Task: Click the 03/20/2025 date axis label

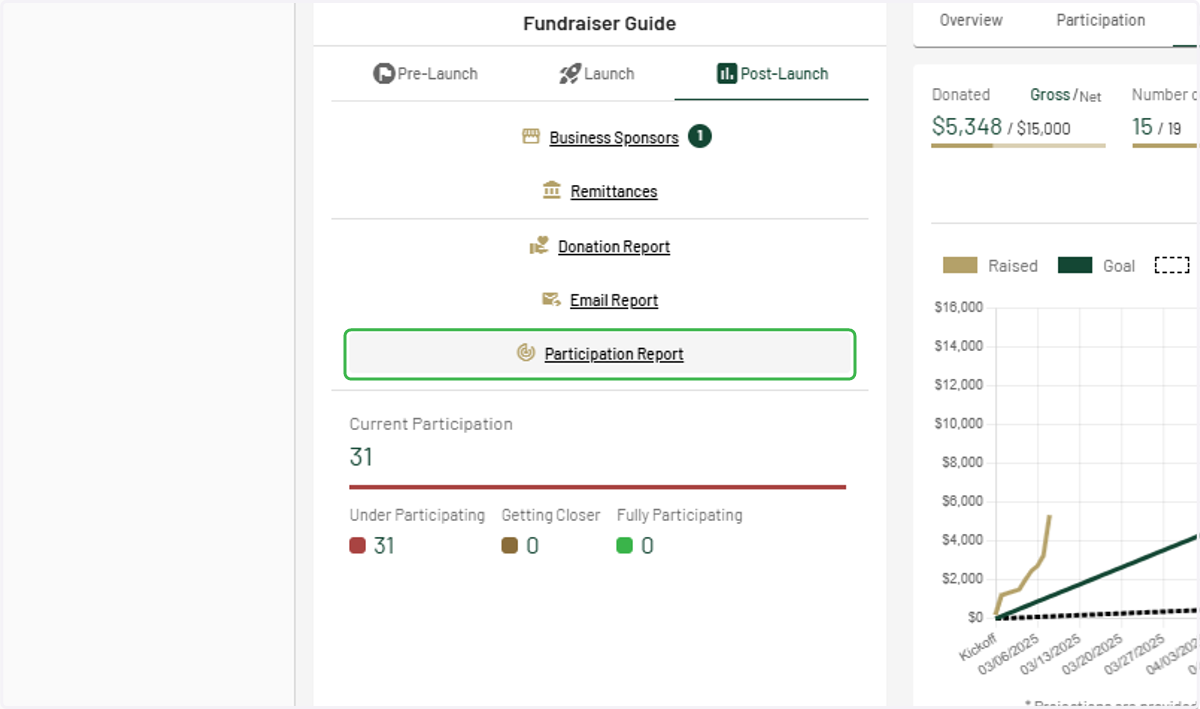Action: click(x=1092, y=654)
